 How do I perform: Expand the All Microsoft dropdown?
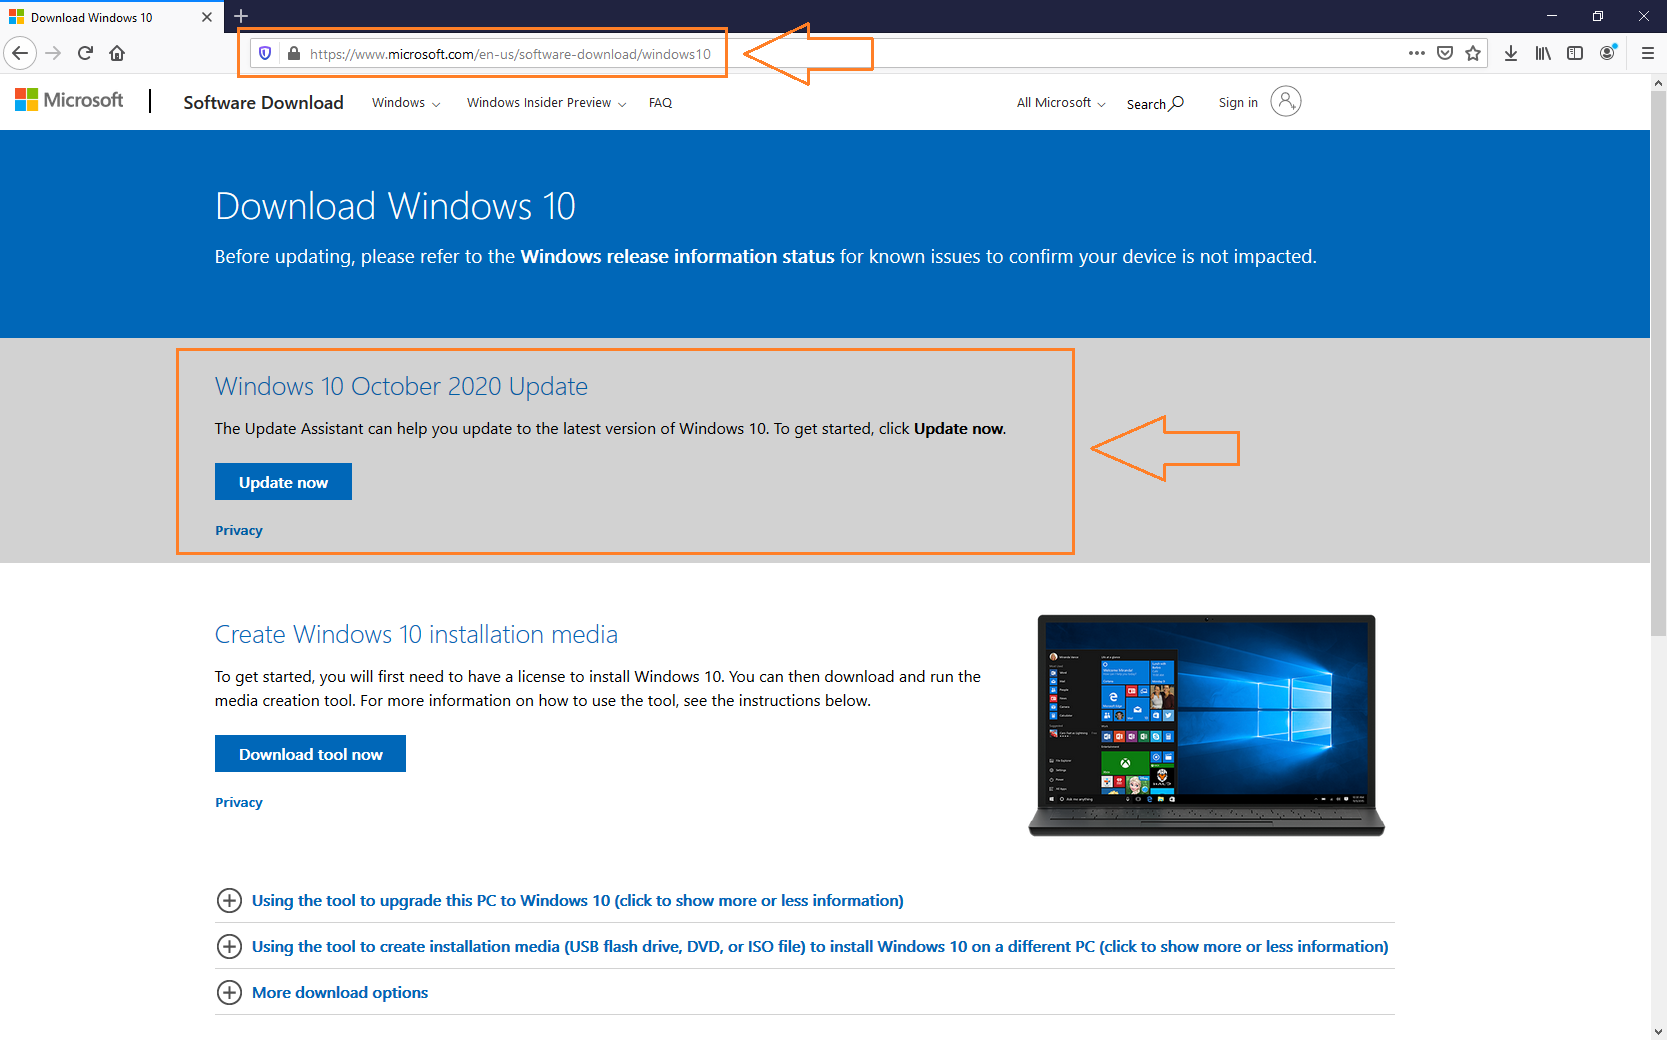tap(1061, 103)
